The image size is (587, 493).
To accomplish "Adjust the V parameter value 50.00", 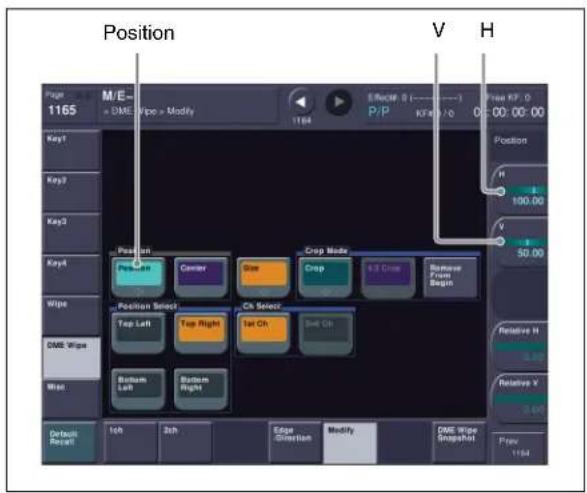I will [x=520, y=241].
